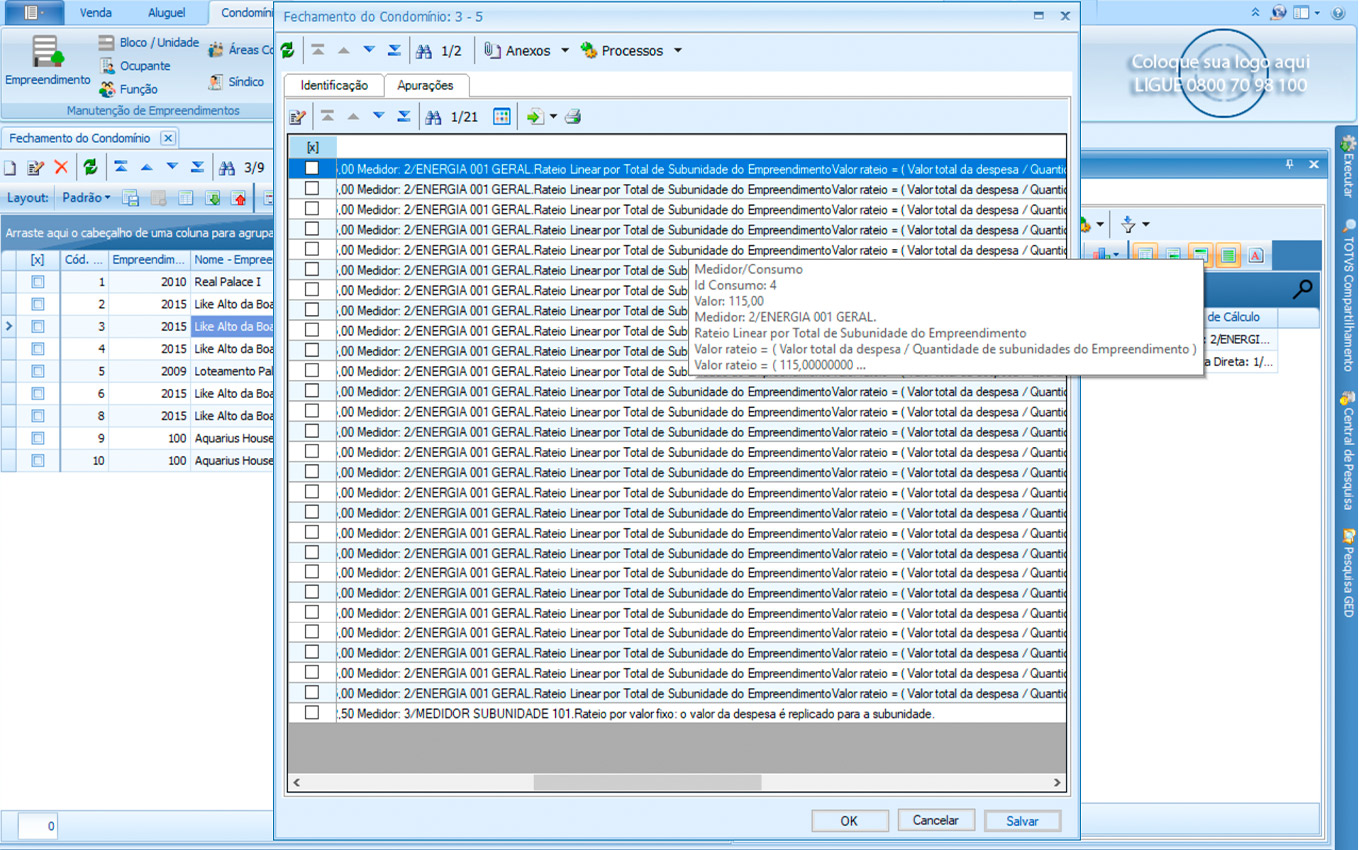The height and width of the screenshot is (850, 1360).
Task: Check the first highlighted row checkbox
Action: [x=312, y=168]
